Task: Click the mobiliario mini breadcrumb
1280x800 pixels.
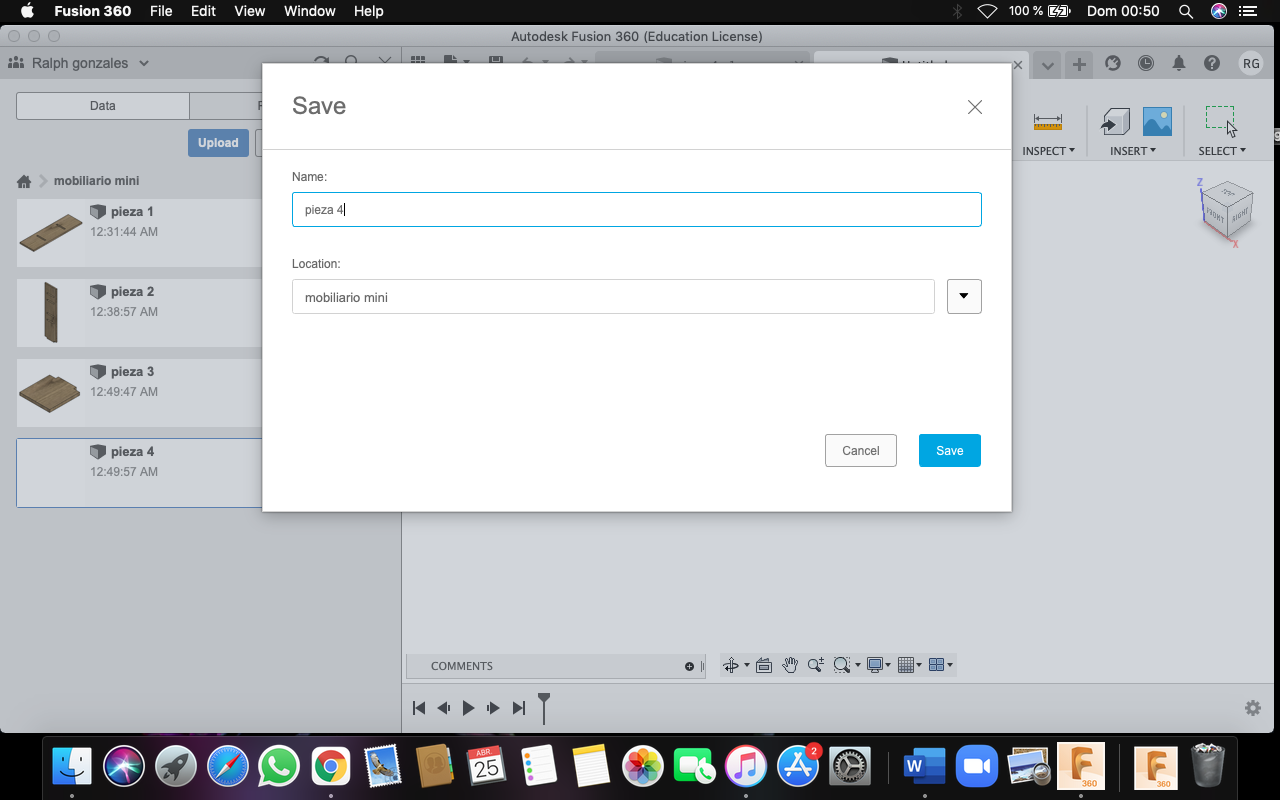Action: point(96,181)
